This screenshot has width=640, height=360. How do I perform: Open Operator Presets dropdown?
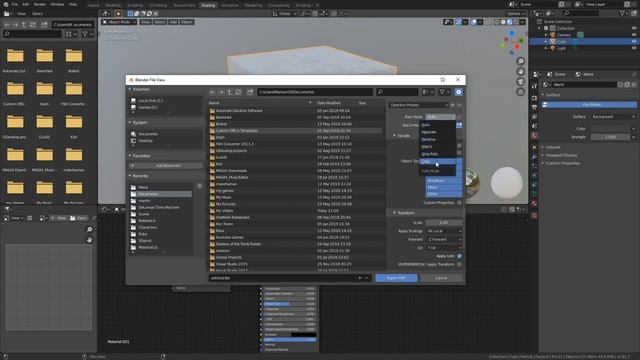[418, 105]
